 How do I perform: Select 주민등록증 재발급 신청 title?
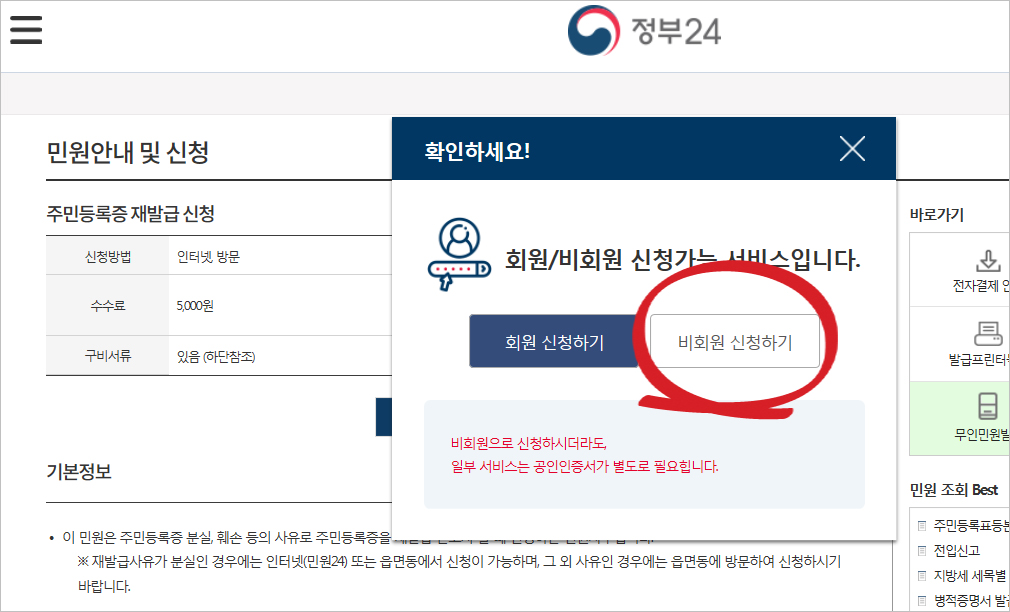(130, 213)
